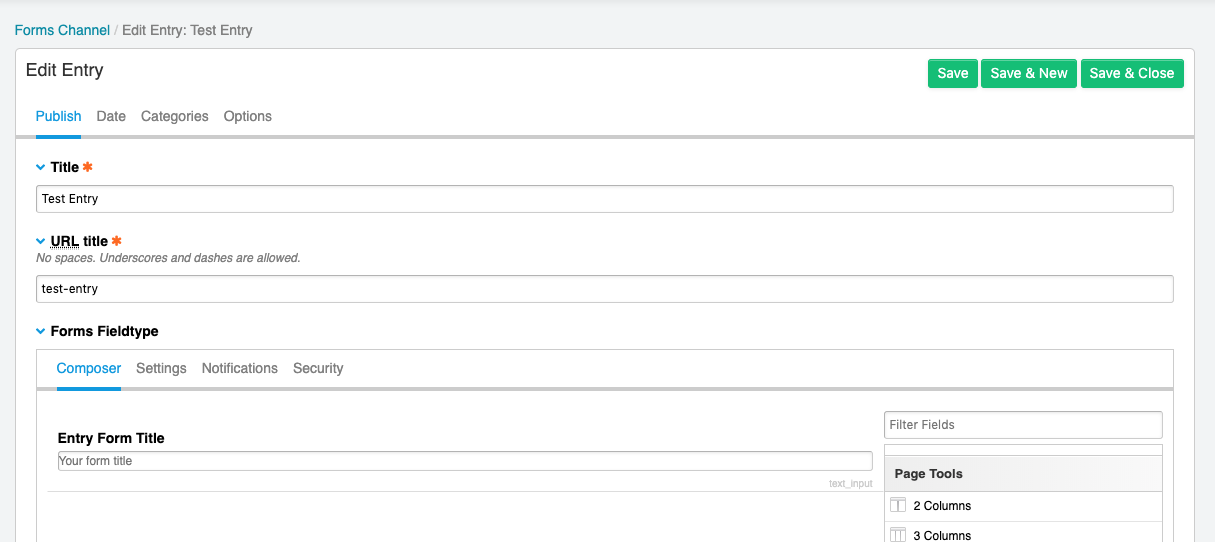Focus the Filter Fields search box
Viewport: 1215px width, 542px height.
point(1023,425)
